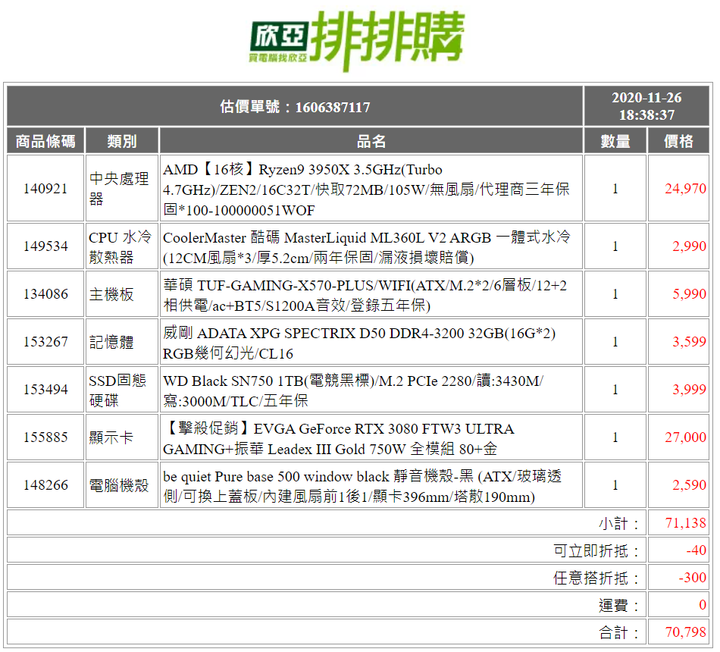Click the 數量 column header

tap(615, 141)
